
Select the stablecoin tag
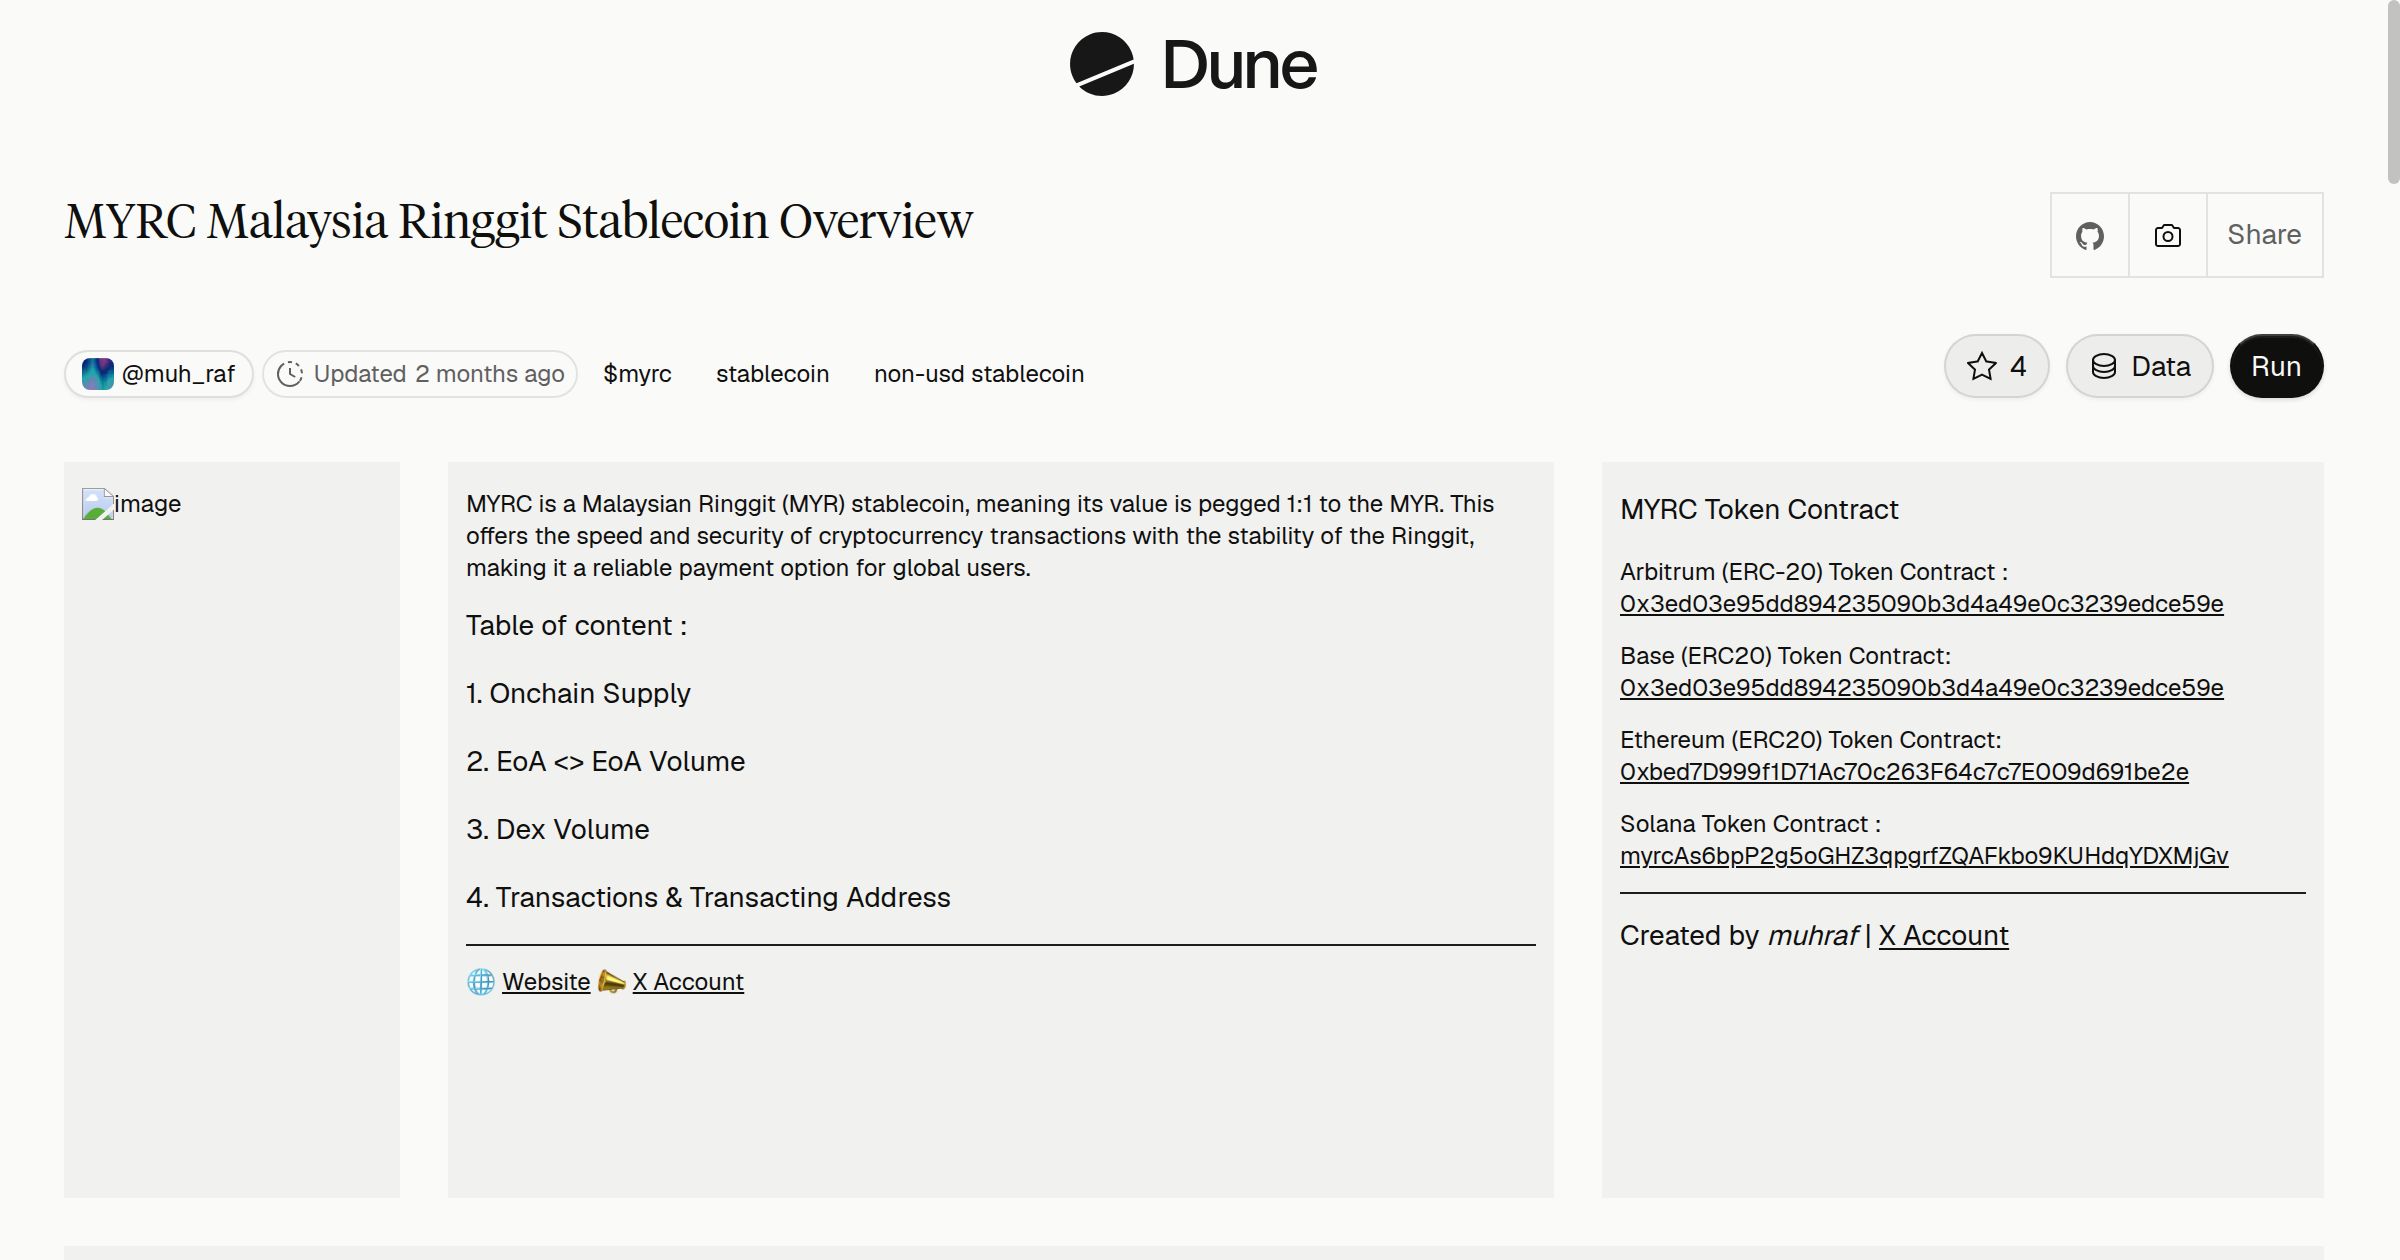point(772,374)
